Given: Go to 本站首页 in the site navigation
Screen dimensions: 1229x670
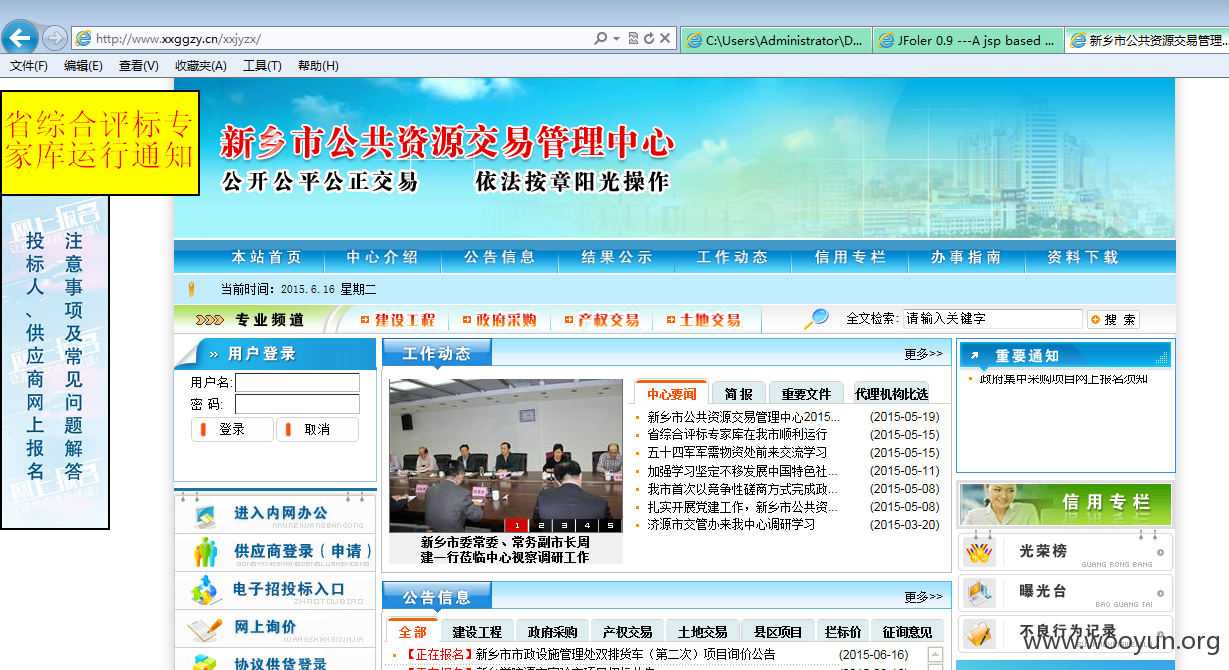Looking at the screenshot, I should click(266, 257).
